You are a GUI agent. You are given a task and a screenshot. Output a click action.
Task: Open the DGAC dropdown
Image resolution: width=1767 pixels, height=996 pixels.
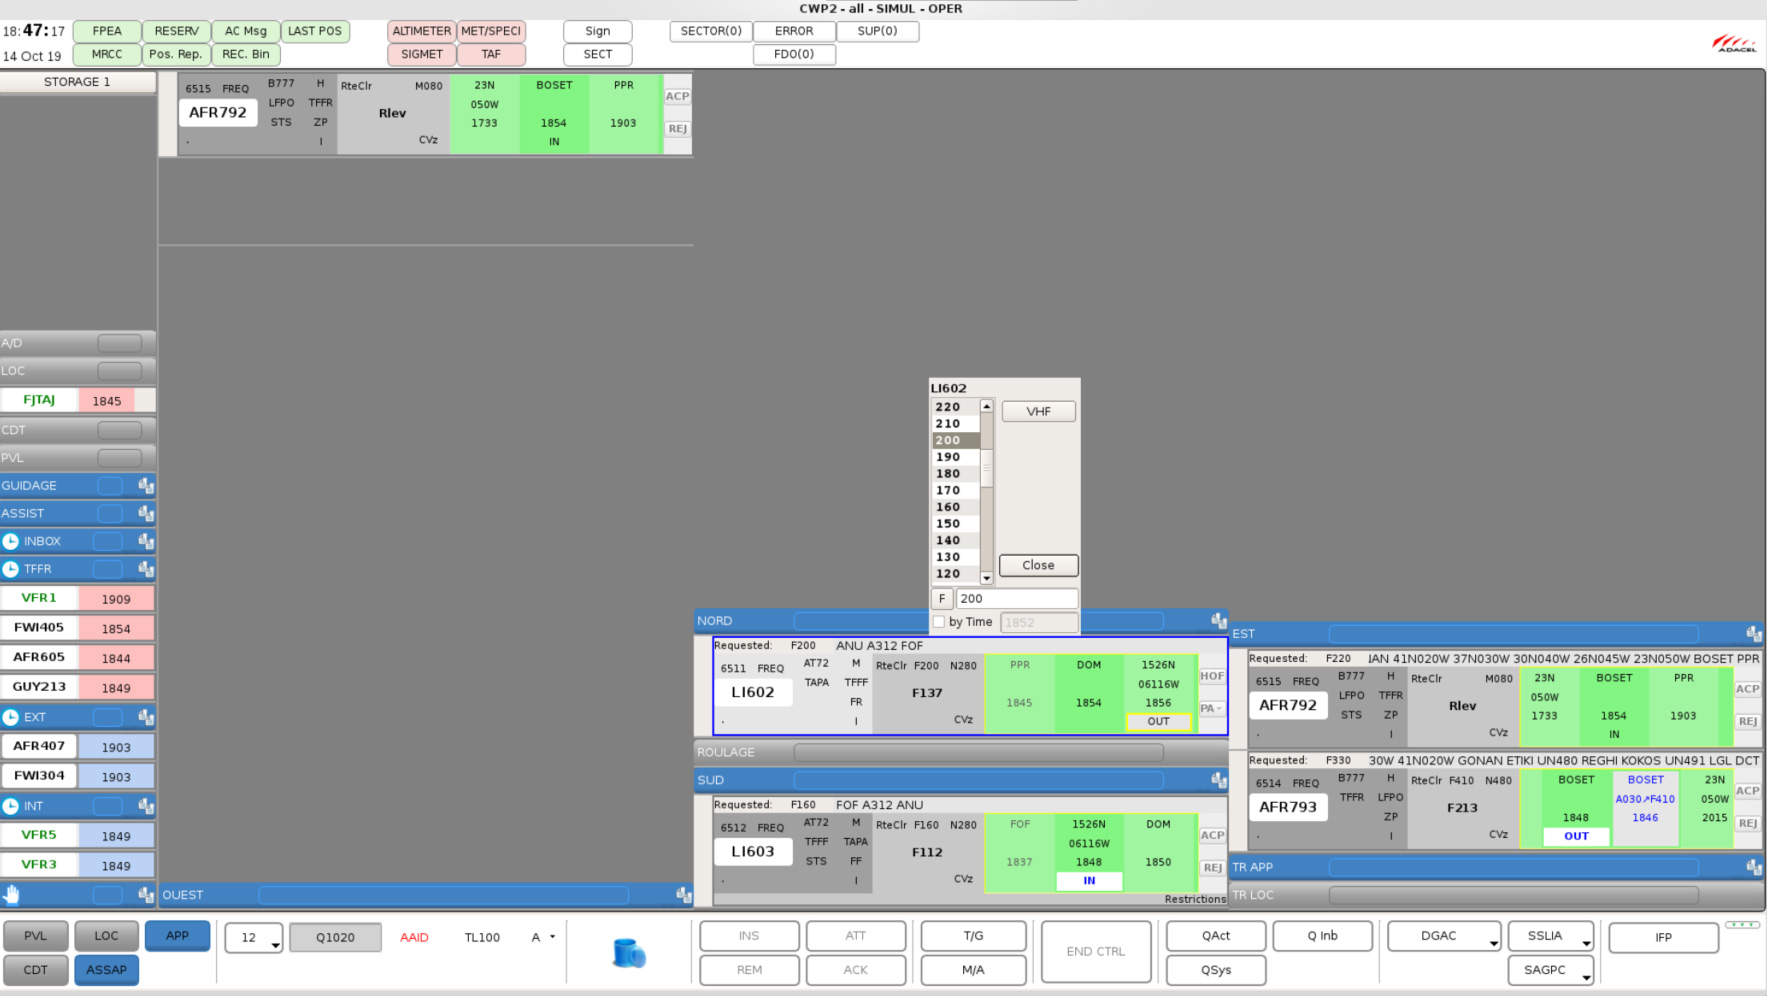point(1444,936)
